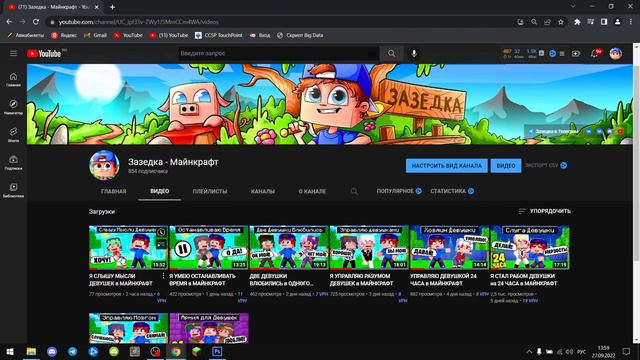Select the ВИДЕО channel tab
The image size is (640, 360).
160,191
